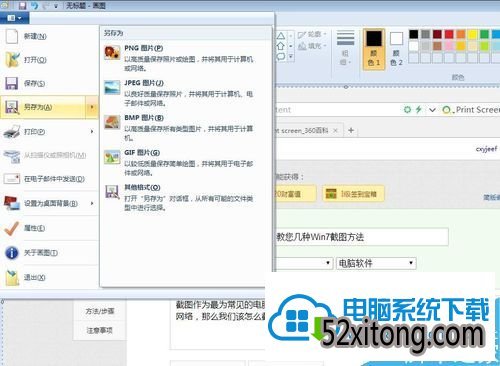
Task: Expand the 打印(P) submenu arrow
Action: 92,132
